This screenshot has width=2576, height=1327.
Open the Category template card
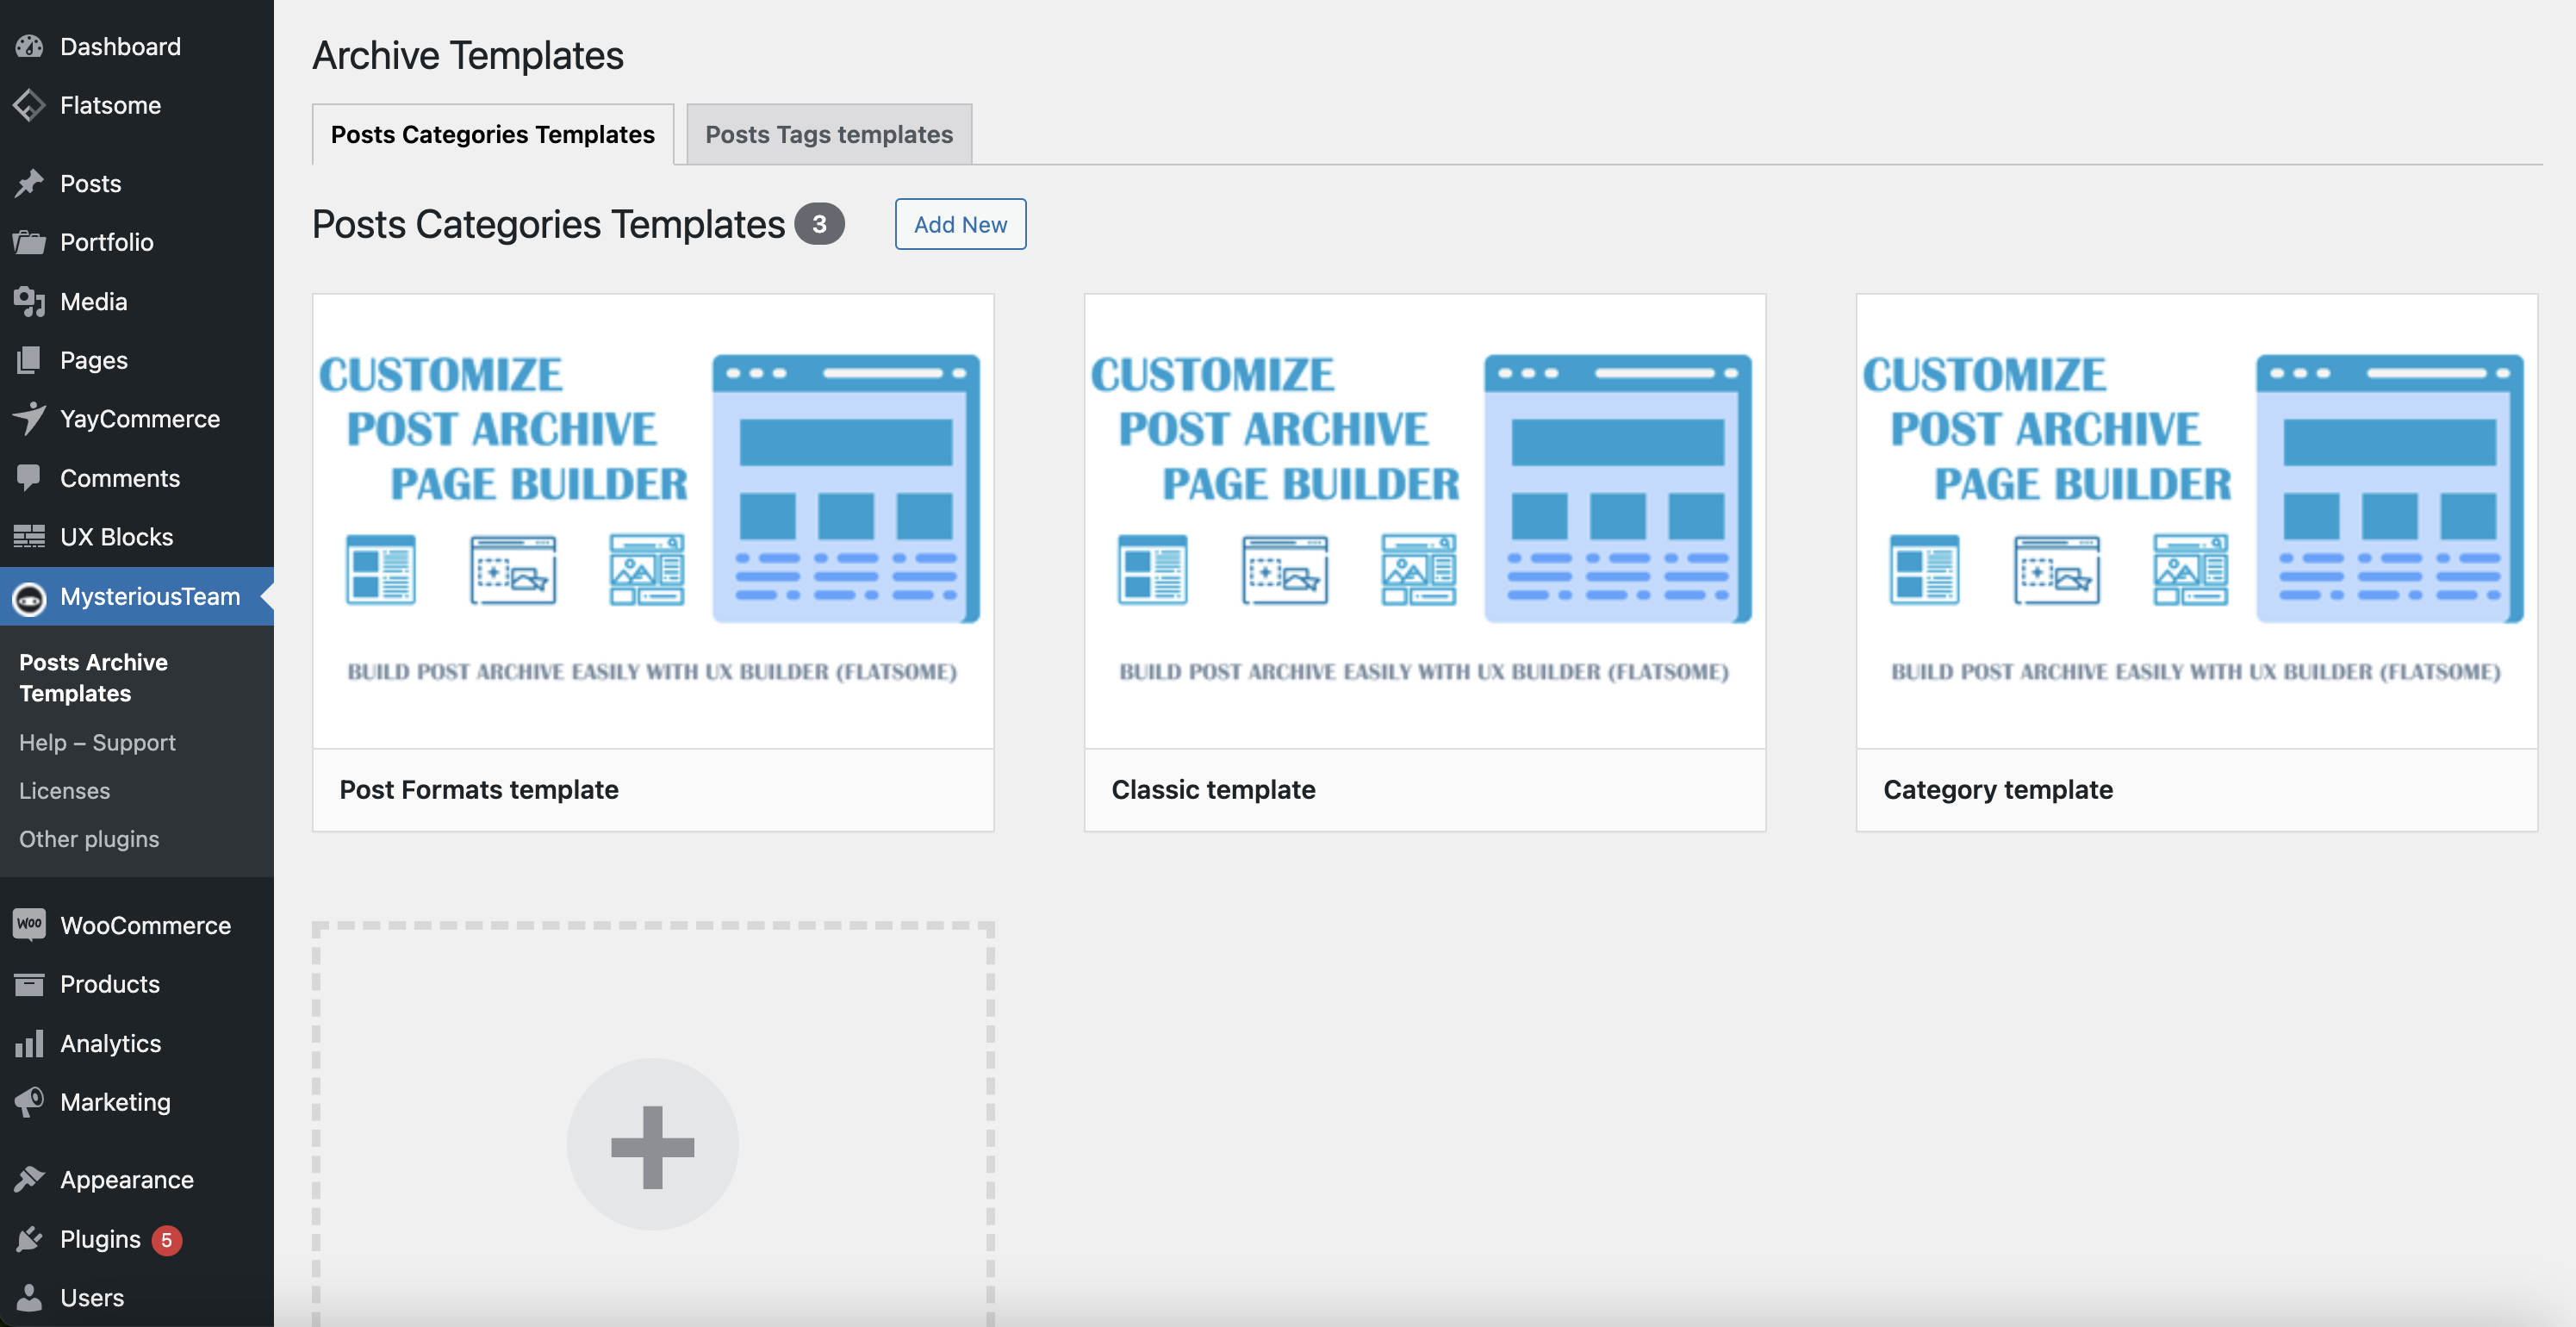[x=2196, y=562]
